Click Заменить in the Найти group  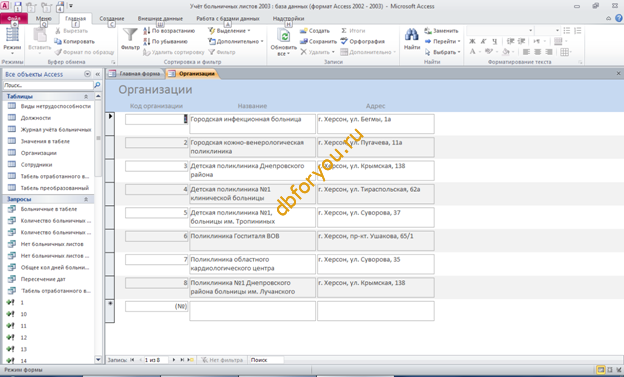point(441,31)
